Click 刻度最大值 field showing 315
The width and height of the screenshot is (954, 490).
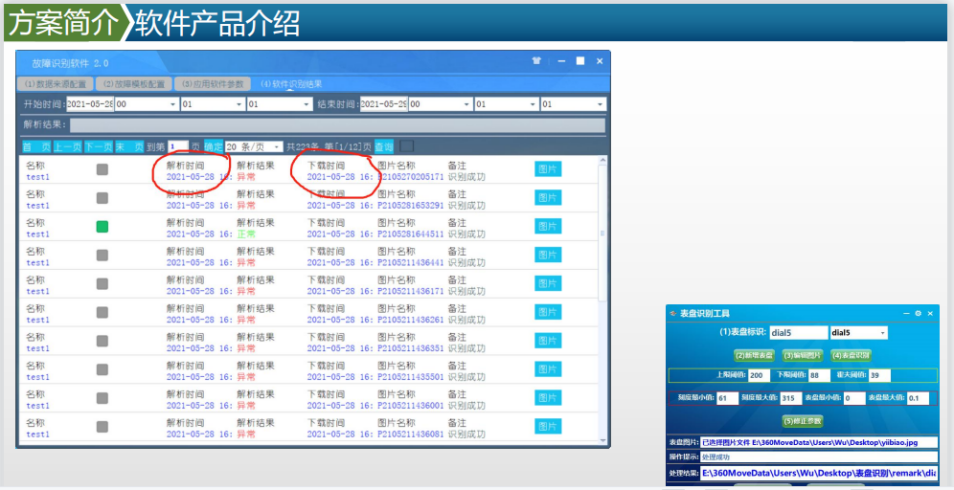coord(790,398)
